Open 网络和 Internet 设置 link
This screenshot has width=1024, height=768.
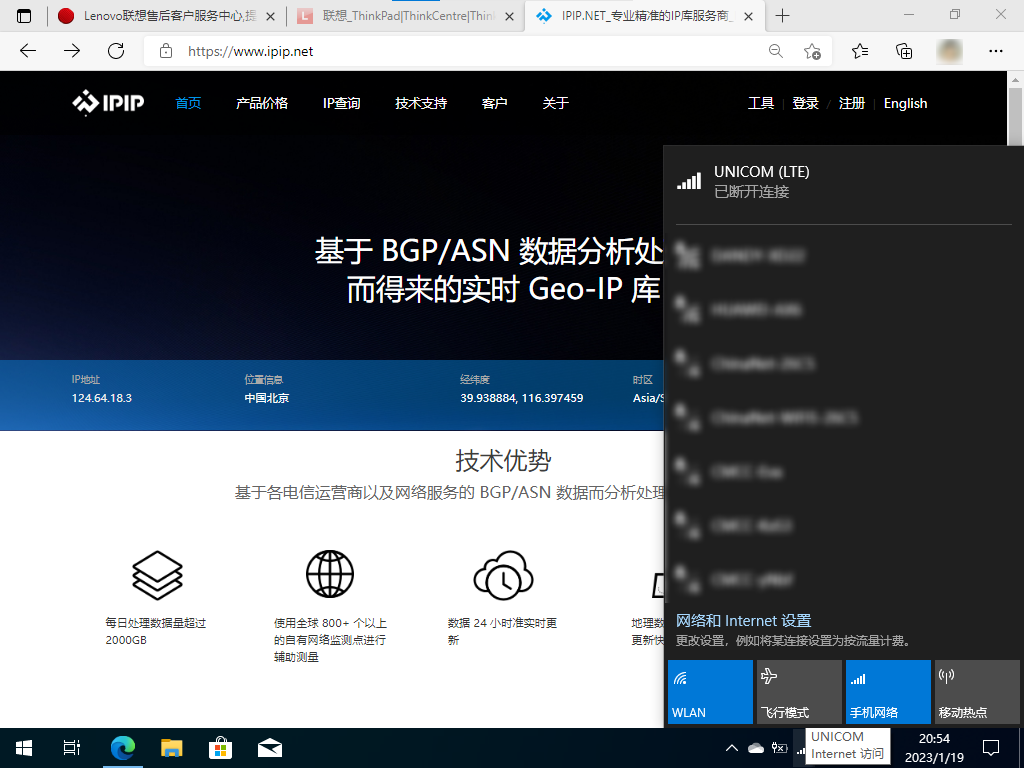coord(743,621)
